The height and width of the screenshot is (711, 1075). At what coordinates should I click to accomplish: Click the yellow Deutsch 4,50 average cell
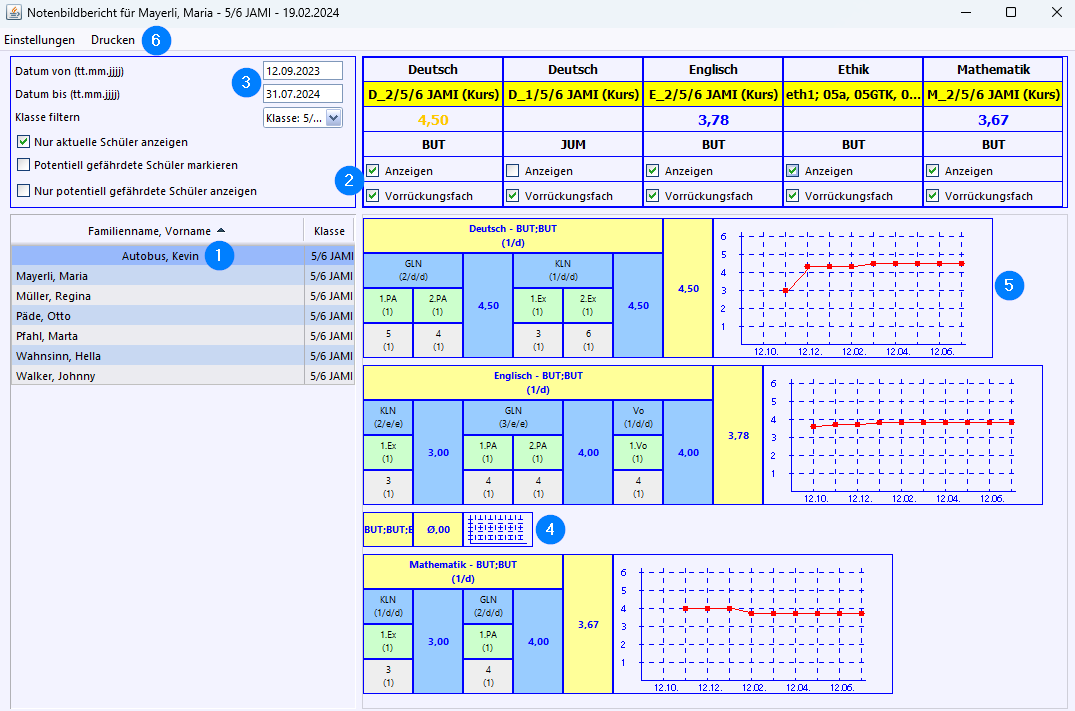pyautogui.click(x=688, y=289)
